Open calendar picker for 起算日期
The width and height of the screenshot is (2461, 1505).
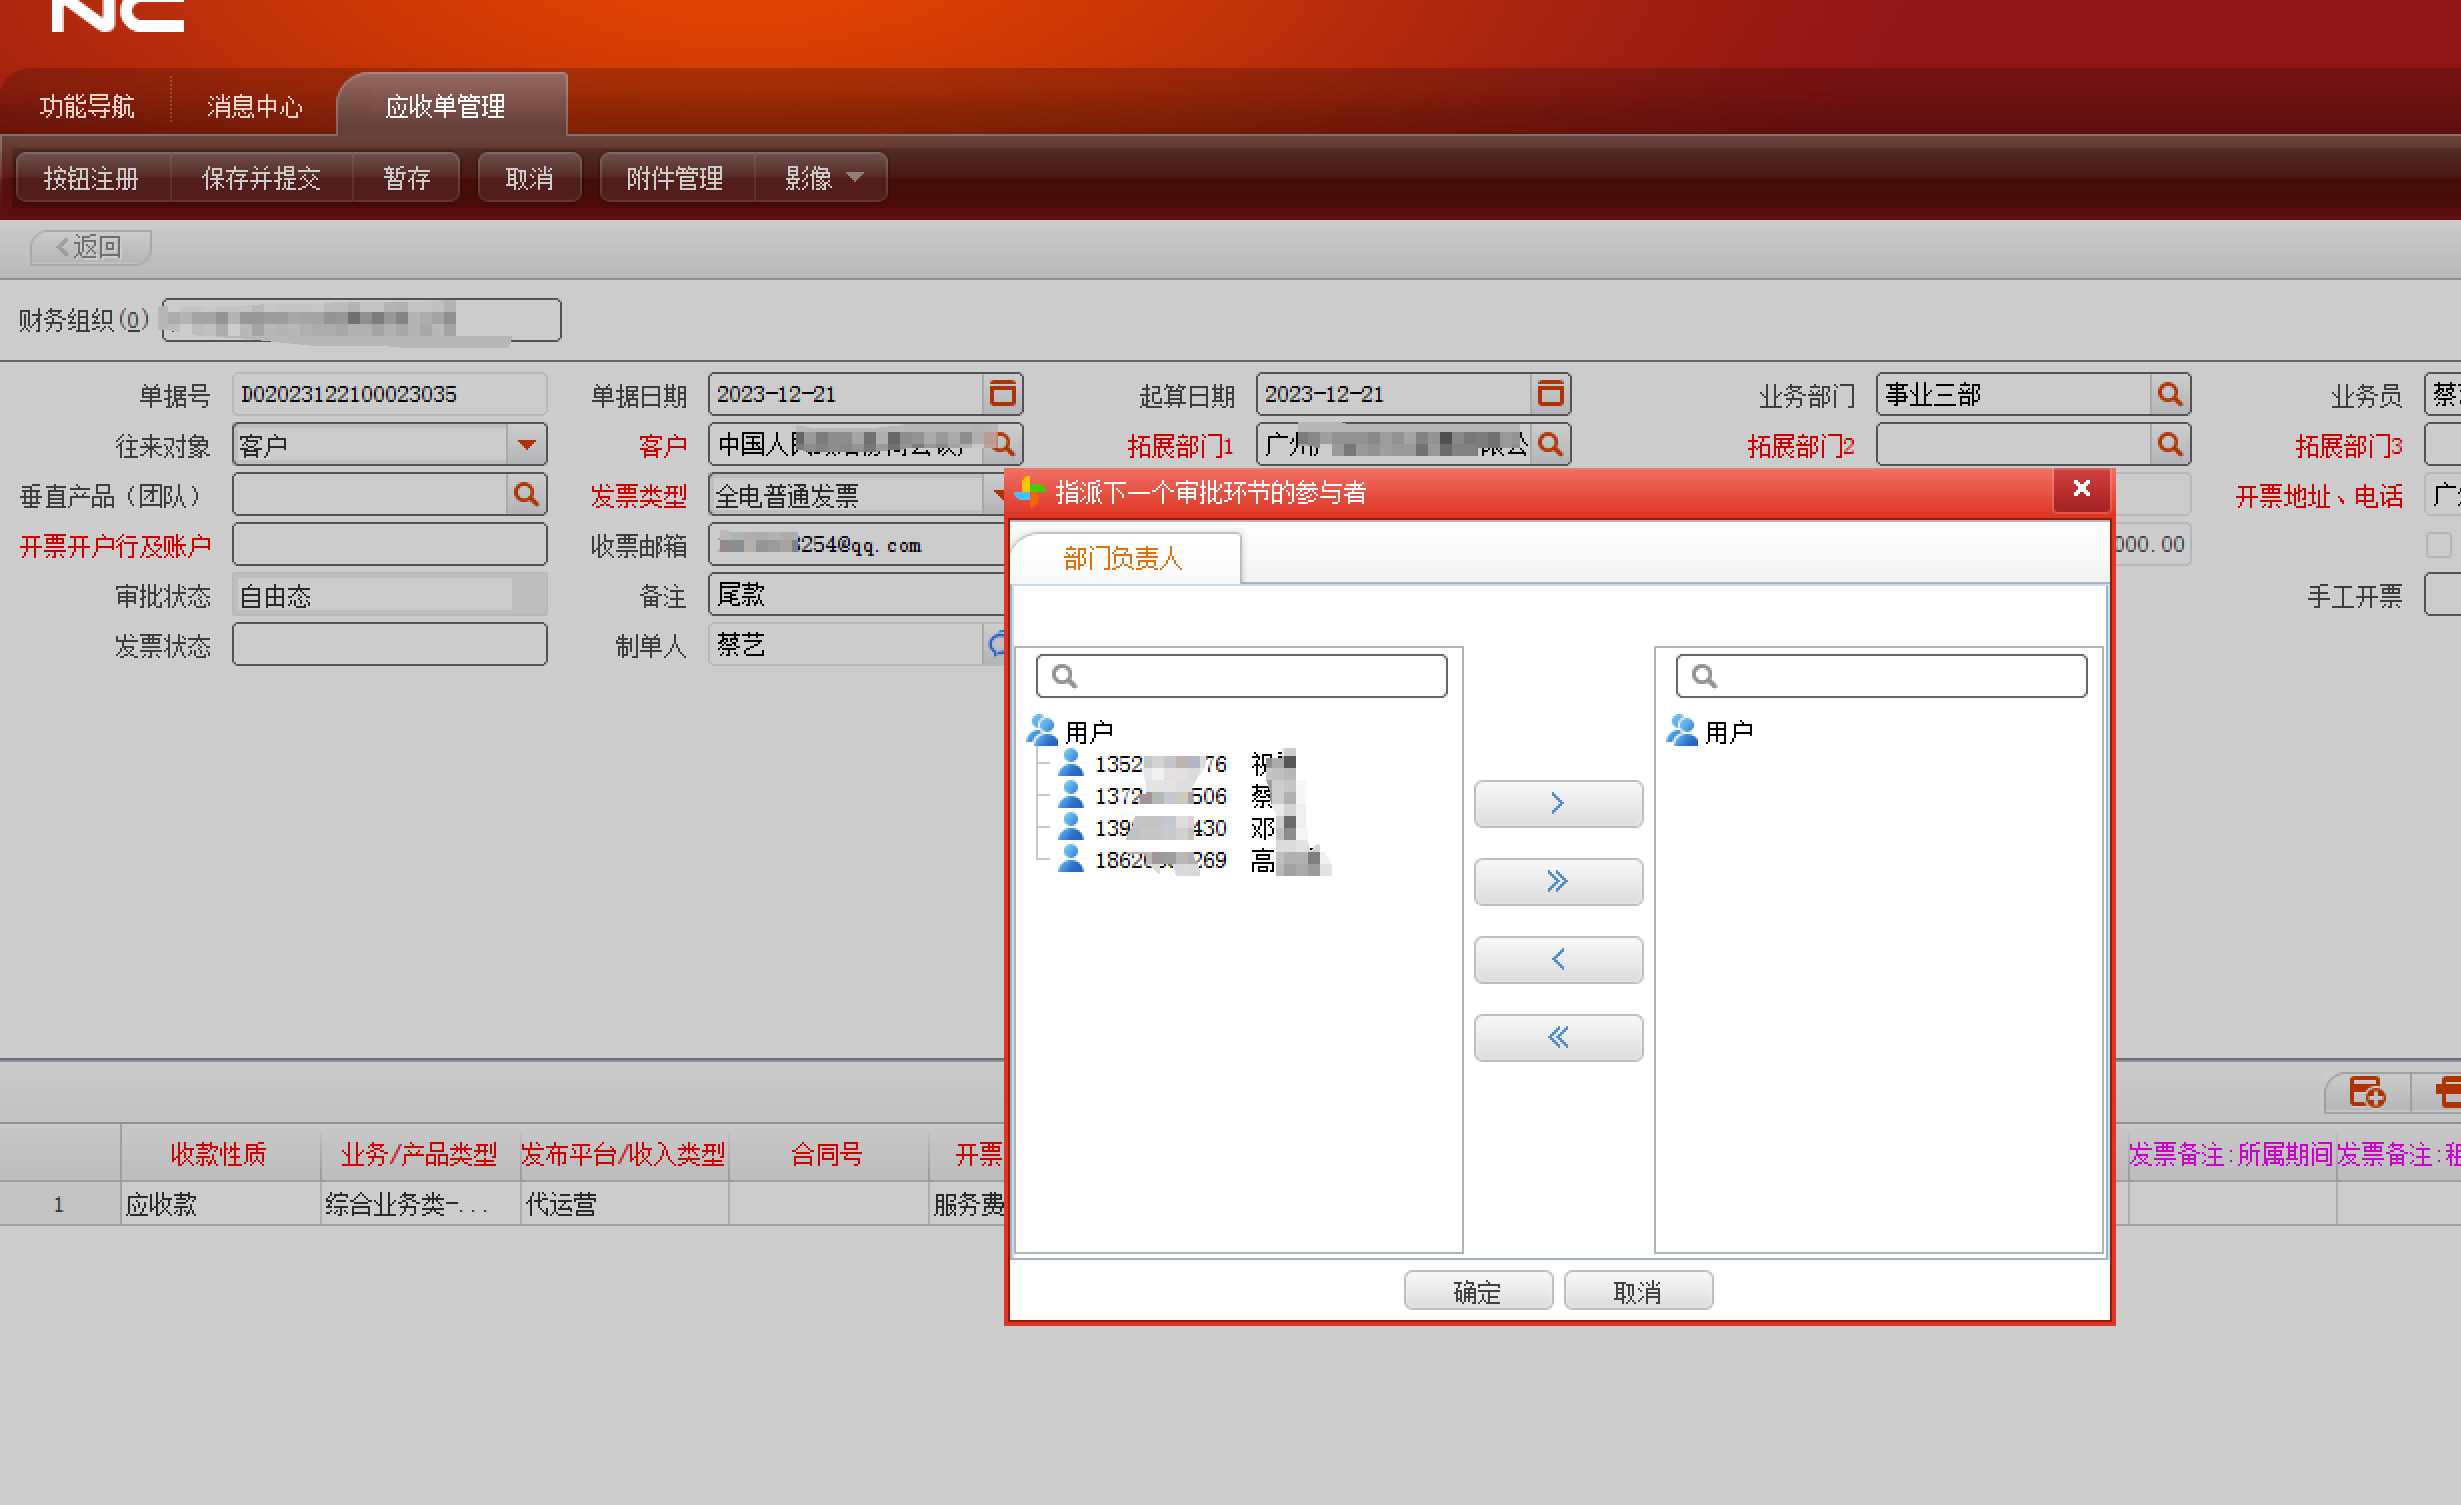pyautogui.click(x=1551, y=394)
